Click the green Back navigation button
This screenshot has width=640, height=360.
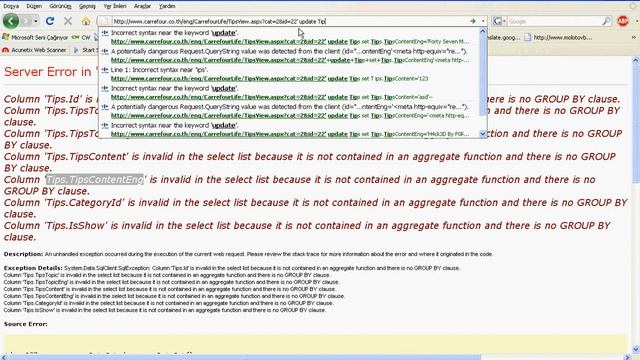(11, 21)
